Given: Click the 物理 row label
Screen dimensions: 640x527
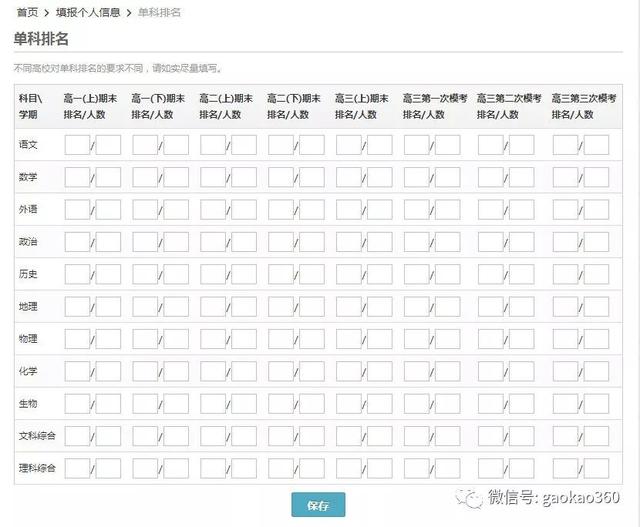Looking at the screenshot, I should pyautogui.click(x=28, y=338).
